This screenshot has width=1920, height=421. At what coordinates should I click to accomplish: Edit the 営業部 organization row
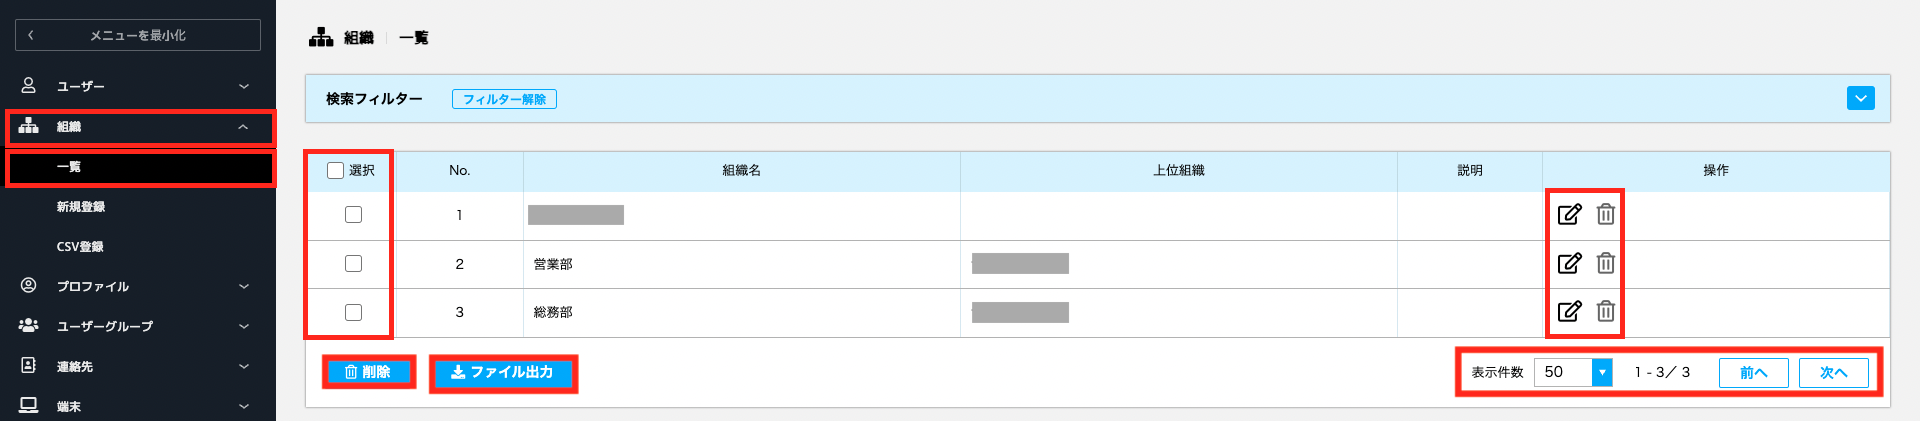coord(1569,263)
